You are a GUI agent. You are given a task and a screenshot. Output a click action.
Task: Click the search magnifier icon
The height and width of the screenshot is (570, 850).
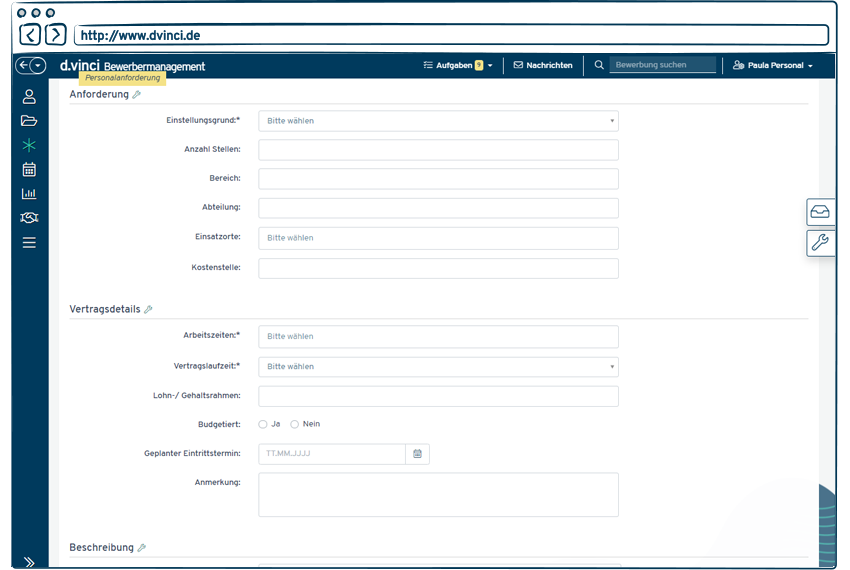click(598, 65)
